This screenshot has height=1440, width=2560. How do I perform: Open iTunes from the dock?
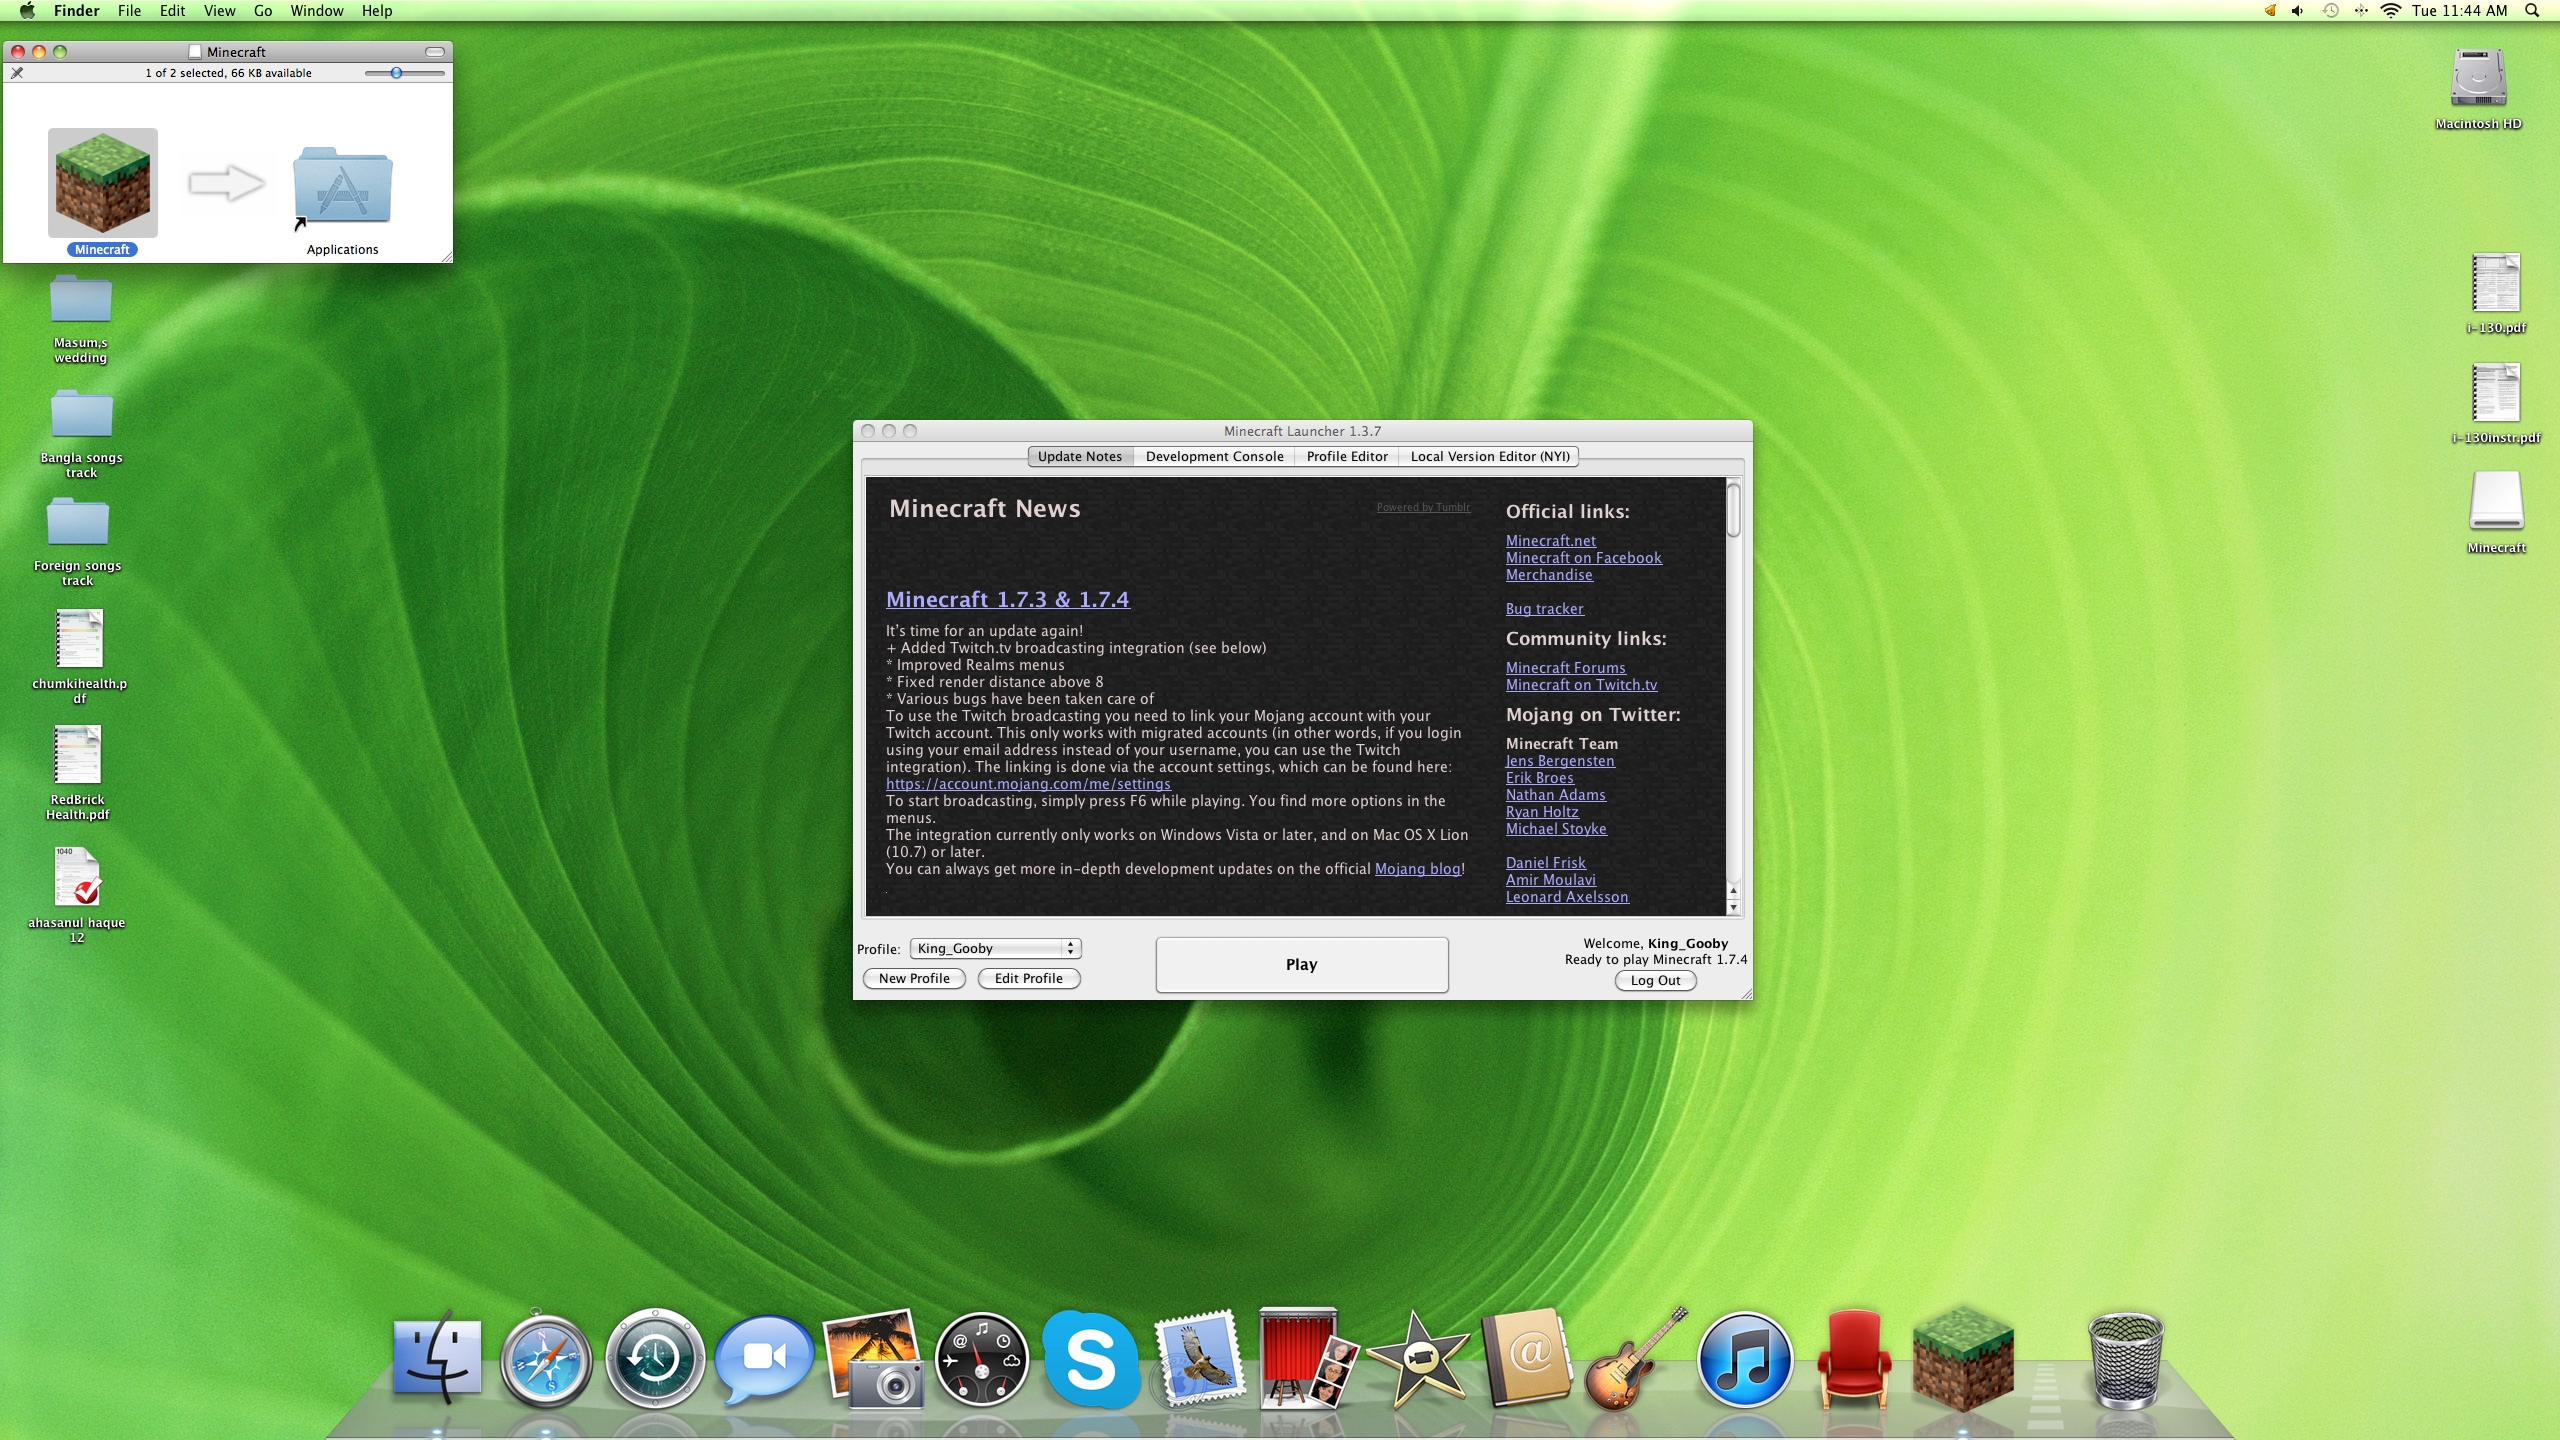[x=1744, y=1360]
